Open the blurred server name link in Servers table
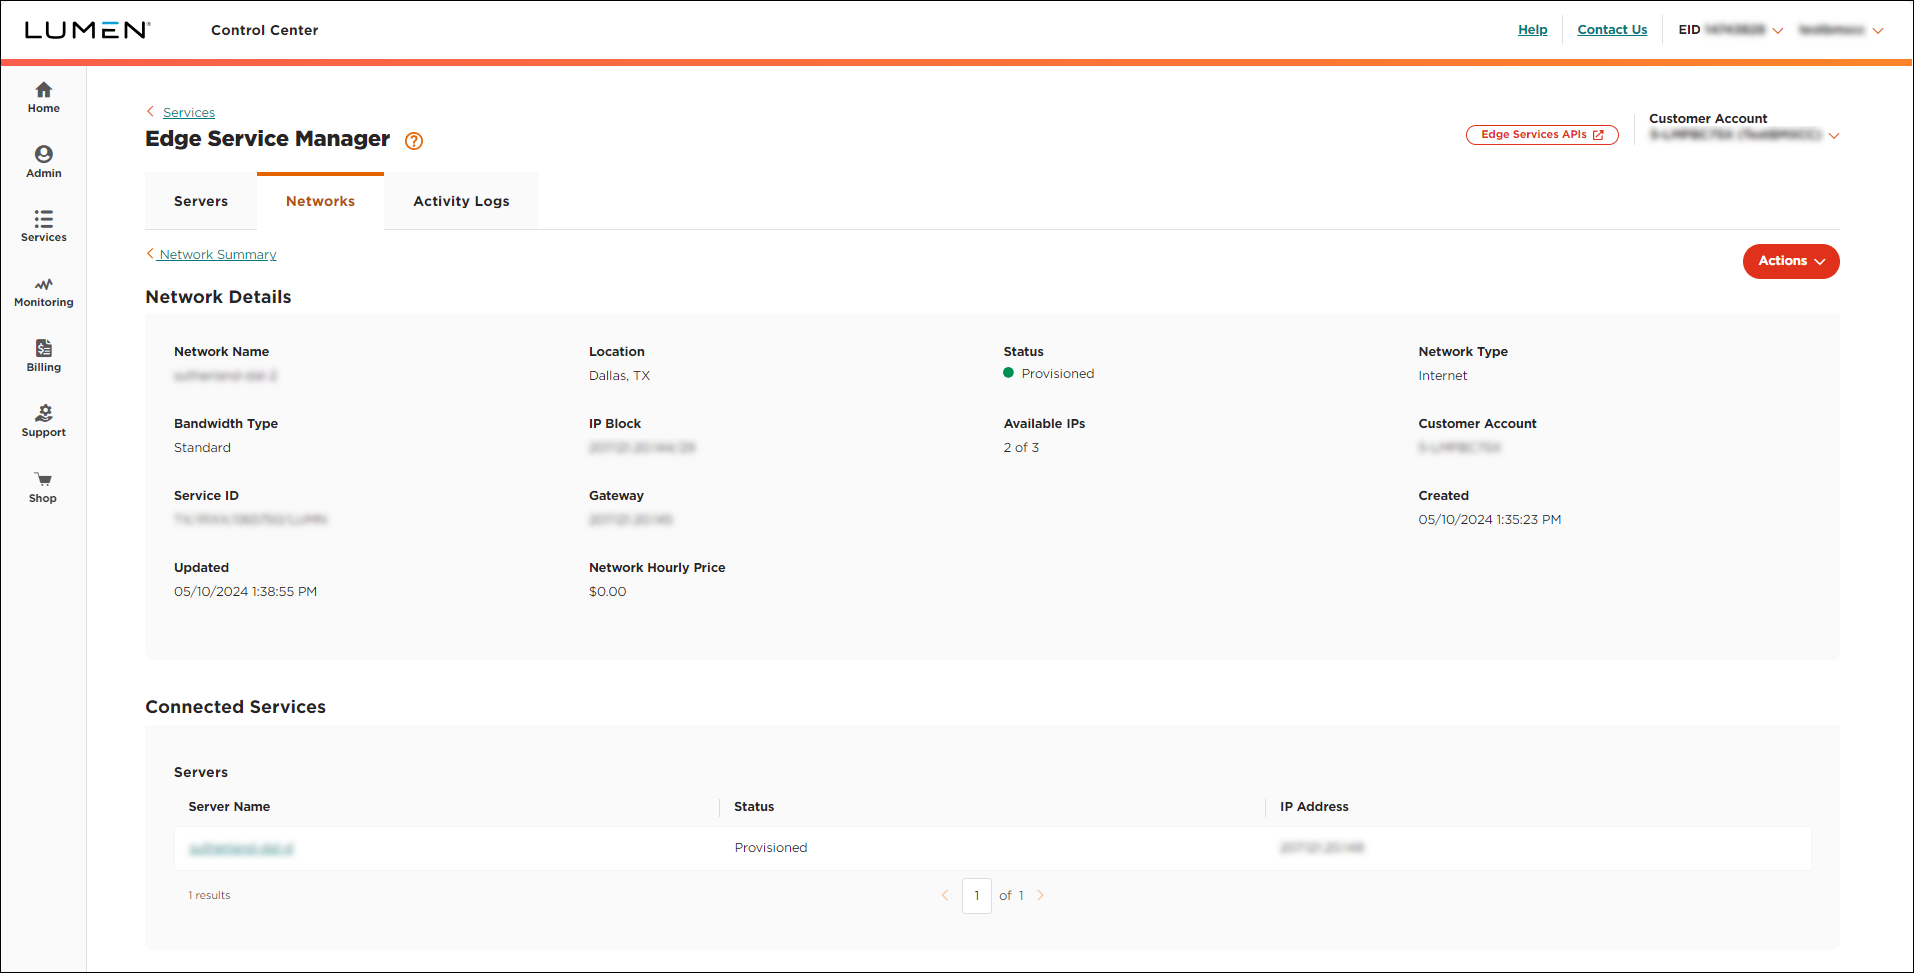This screenshot has height=973, width=1914. click(241, 848)
